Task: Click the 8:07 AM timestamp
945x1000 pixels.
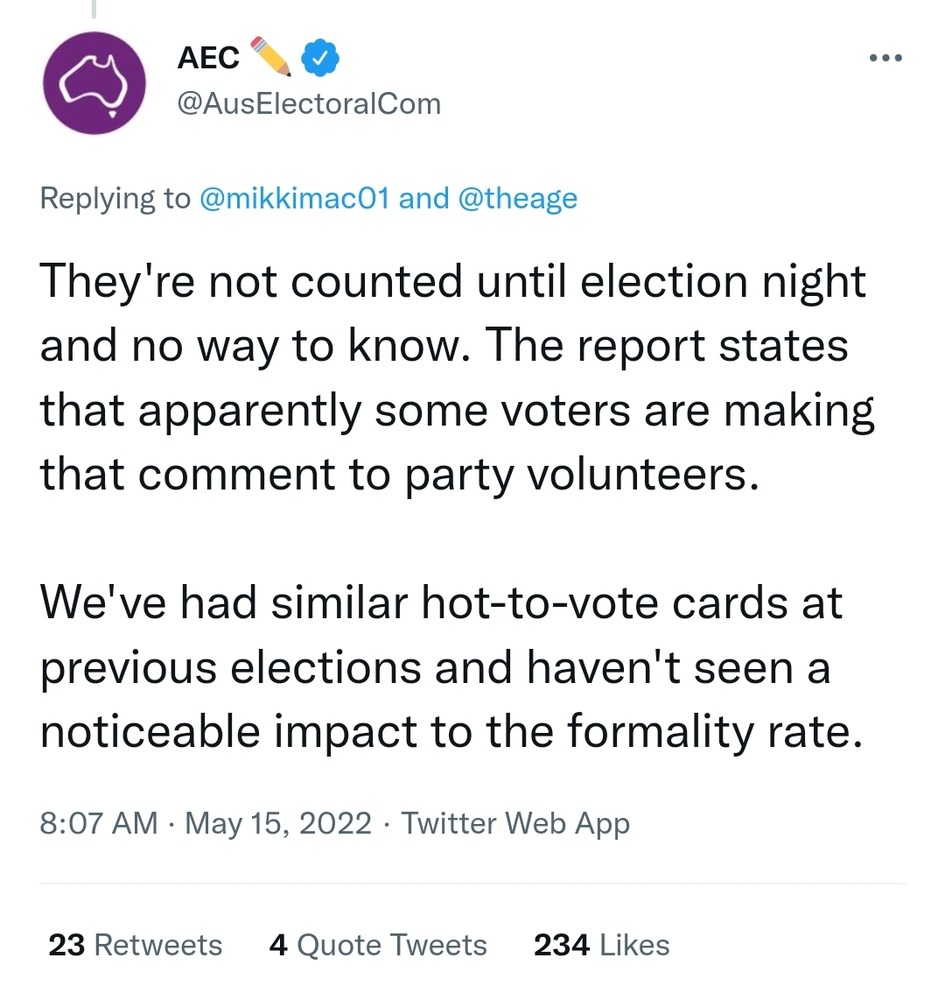Action: coord(98,823)
